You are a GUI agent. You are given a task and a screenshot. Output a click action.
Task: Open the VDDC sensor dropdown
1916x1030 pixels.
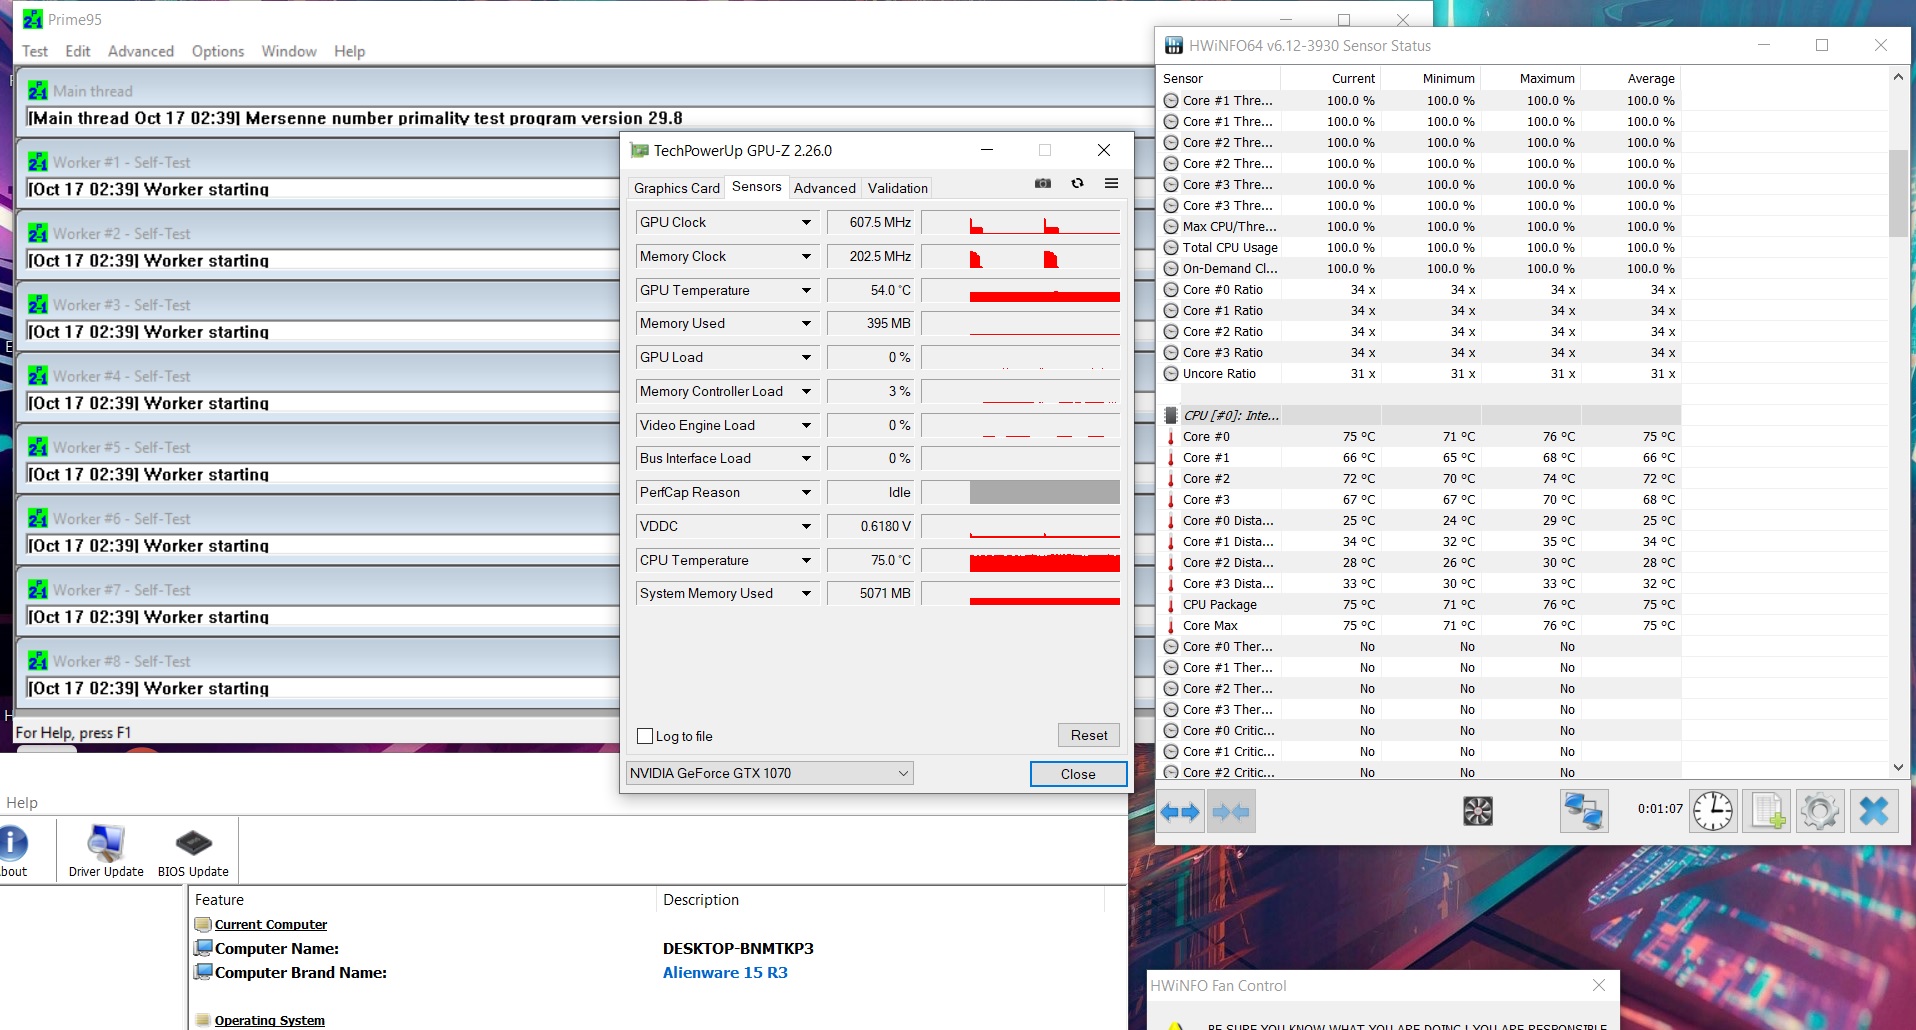806,526
